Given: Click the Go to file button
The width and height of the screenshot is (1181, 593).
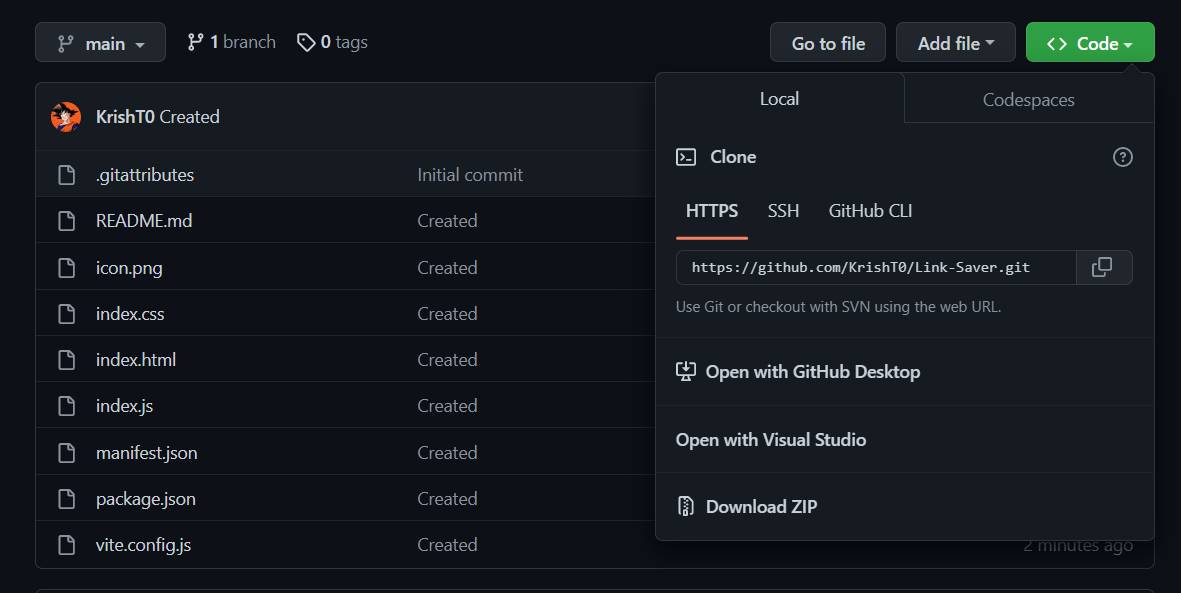Looking at the screenshot, I should (x=828, y=43).
